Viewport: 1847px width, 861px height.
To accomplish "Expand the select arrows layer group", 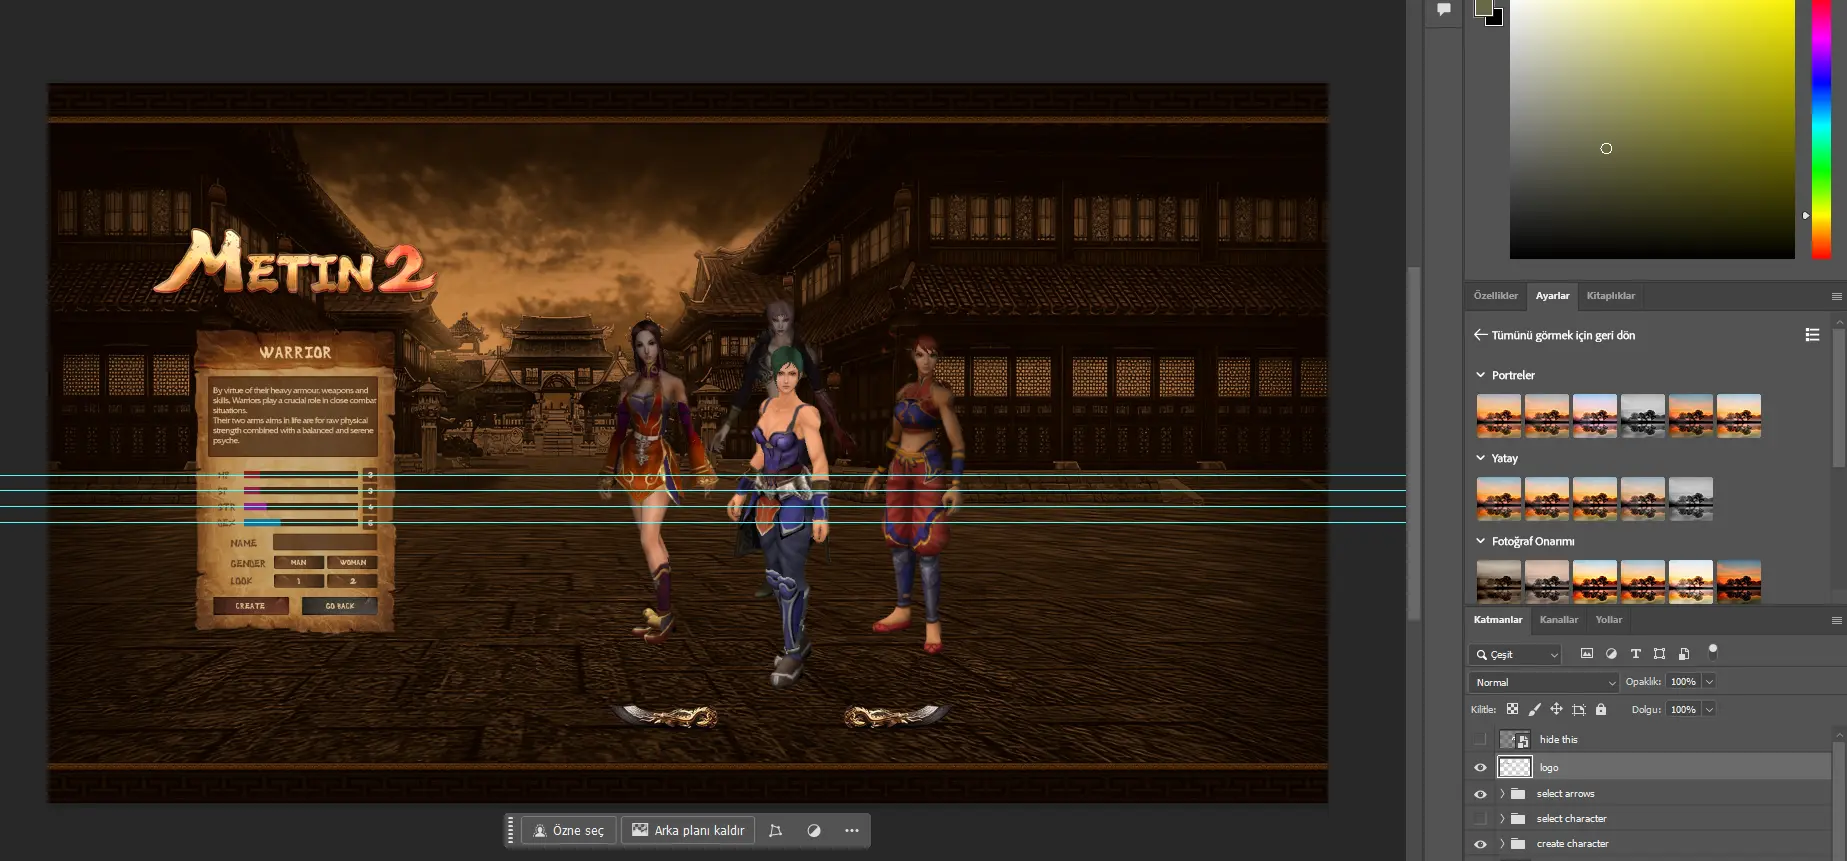I will coord(1502,794).
